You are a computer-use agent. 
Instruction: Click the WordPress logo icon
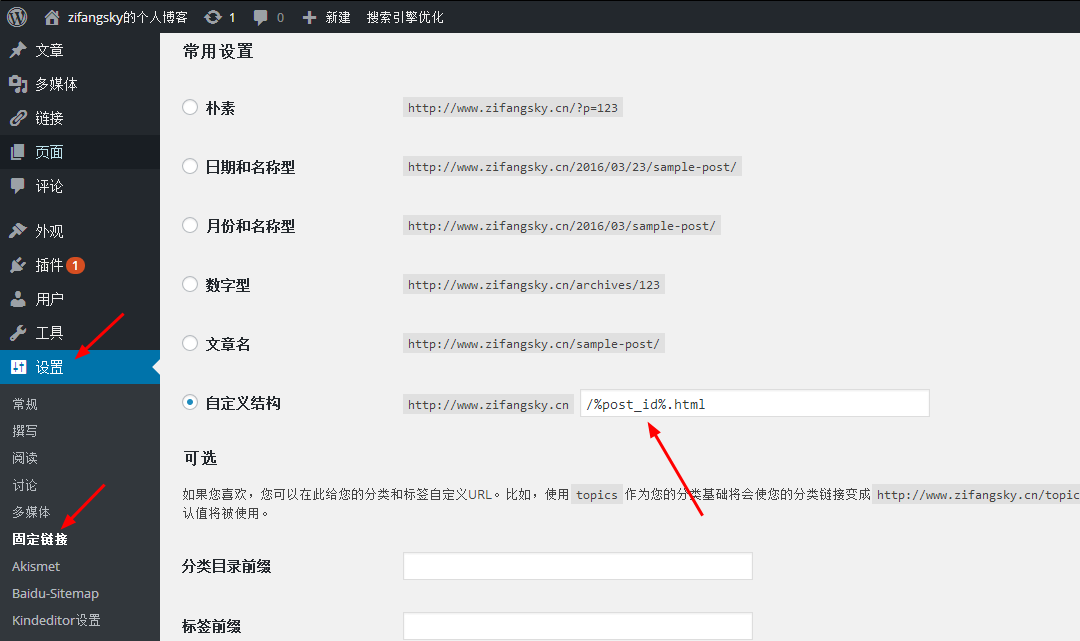tap(17, 17)
